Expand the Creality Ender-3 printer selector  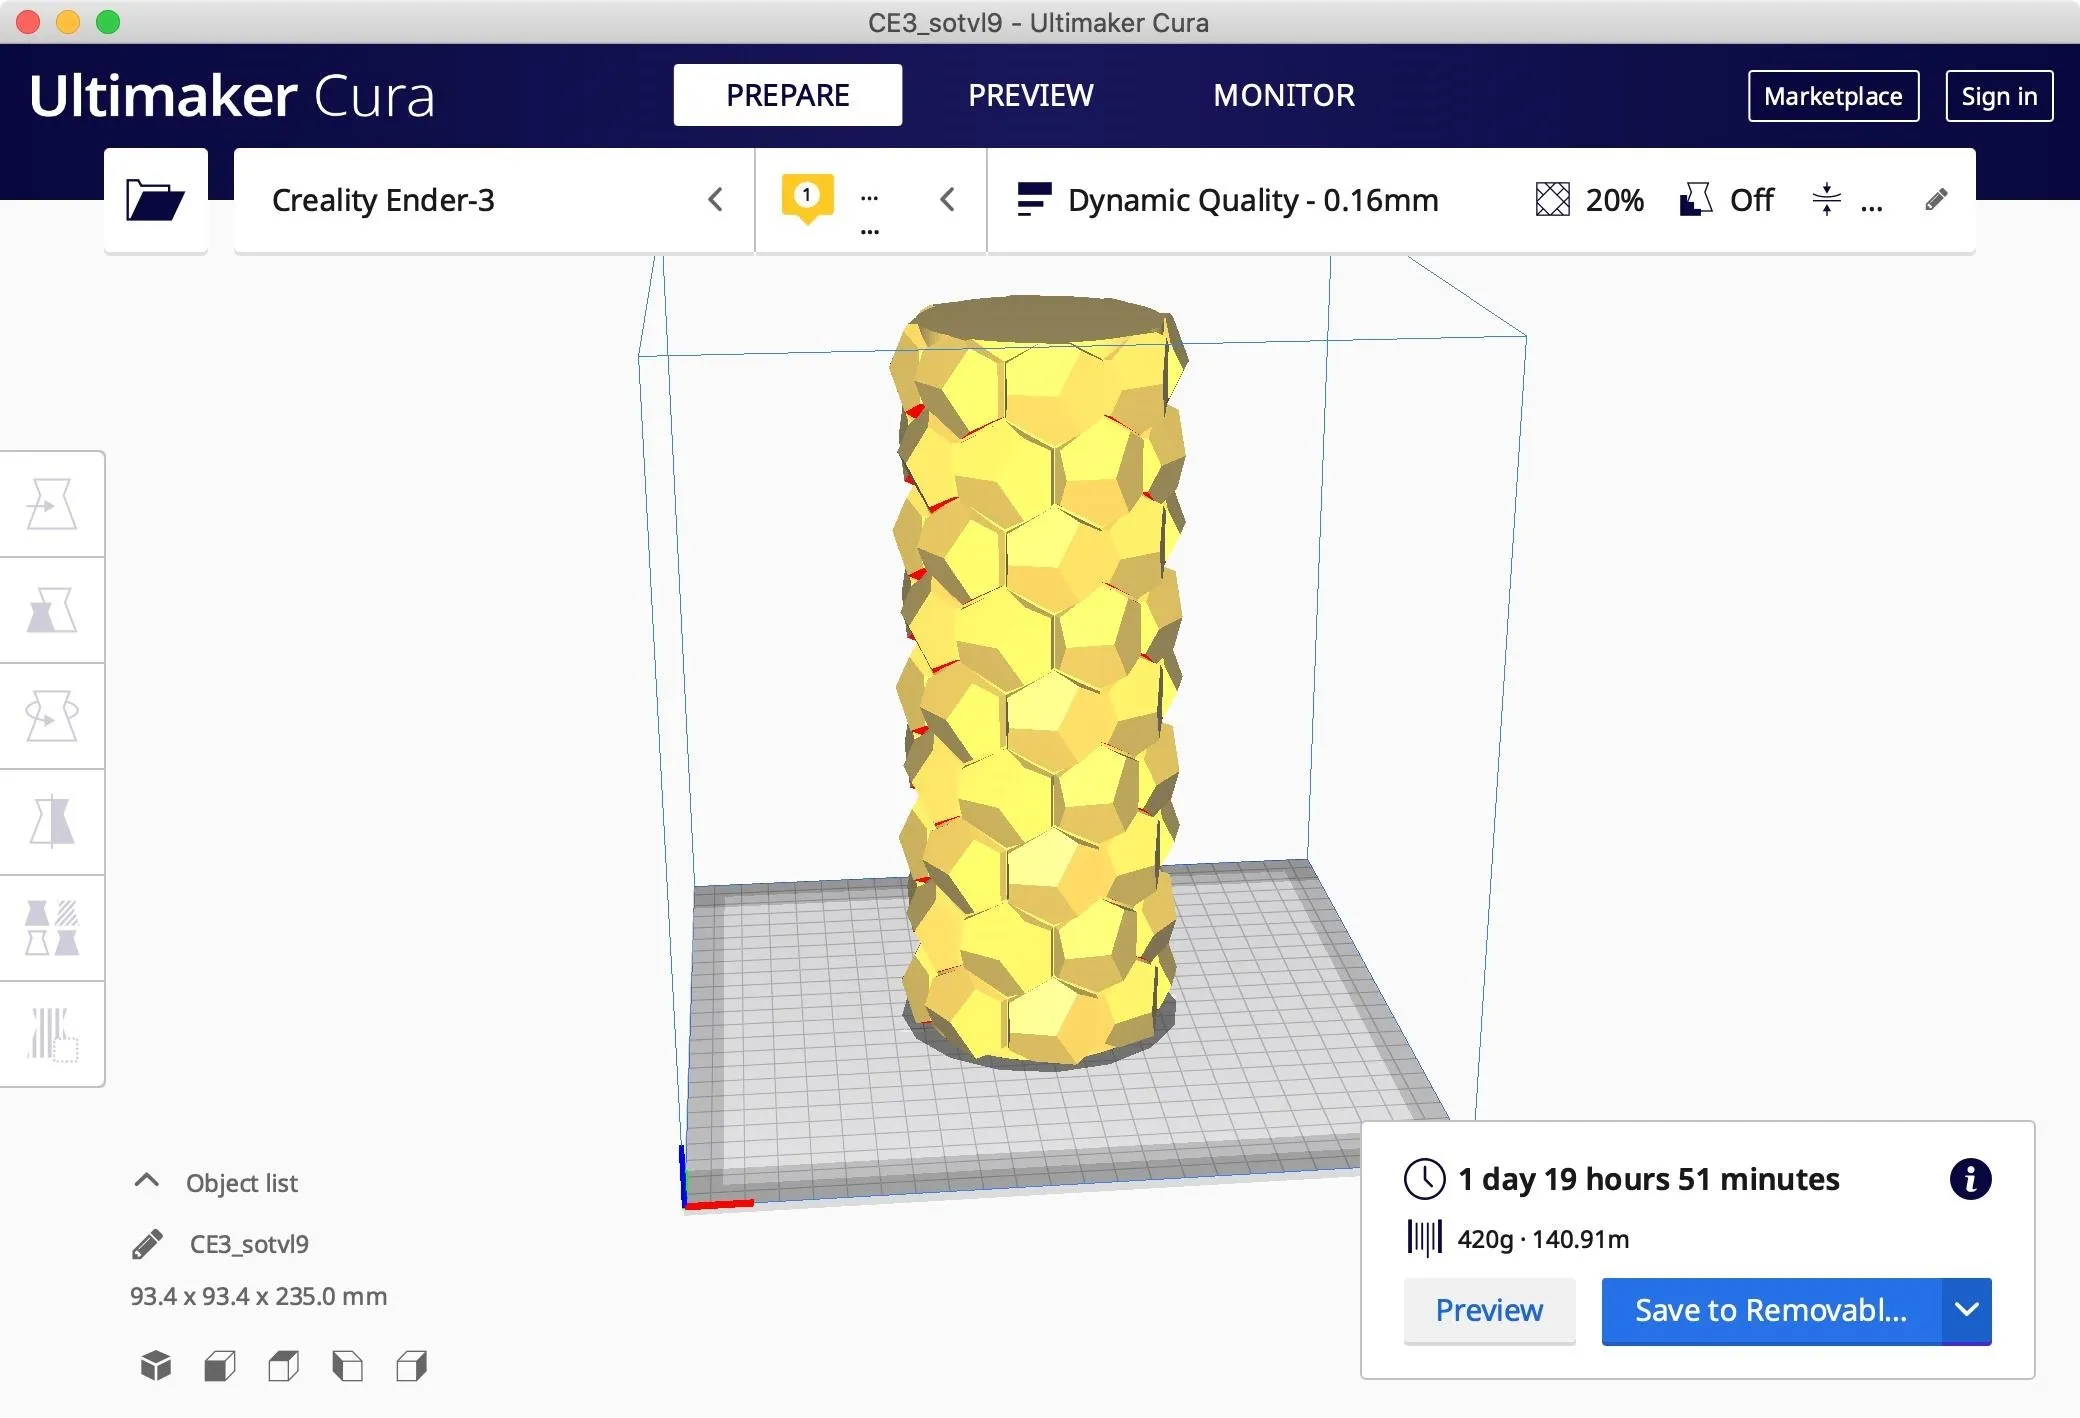(494, 200)
